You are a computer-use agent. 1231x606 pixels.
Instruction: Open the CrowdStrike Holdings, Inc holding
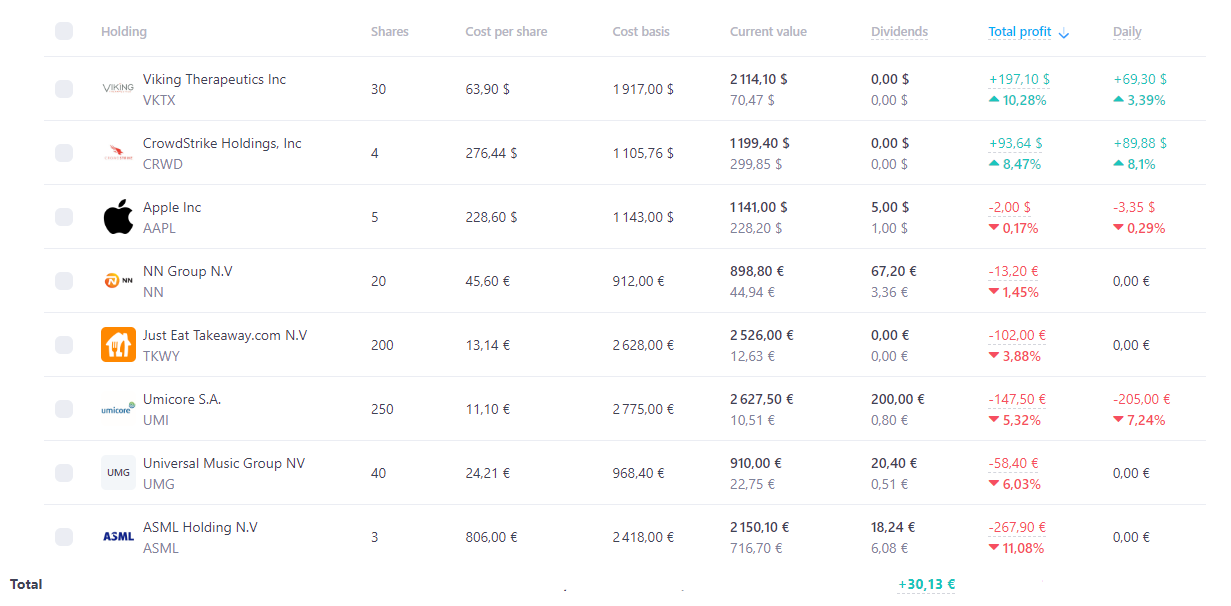point(222,143)
